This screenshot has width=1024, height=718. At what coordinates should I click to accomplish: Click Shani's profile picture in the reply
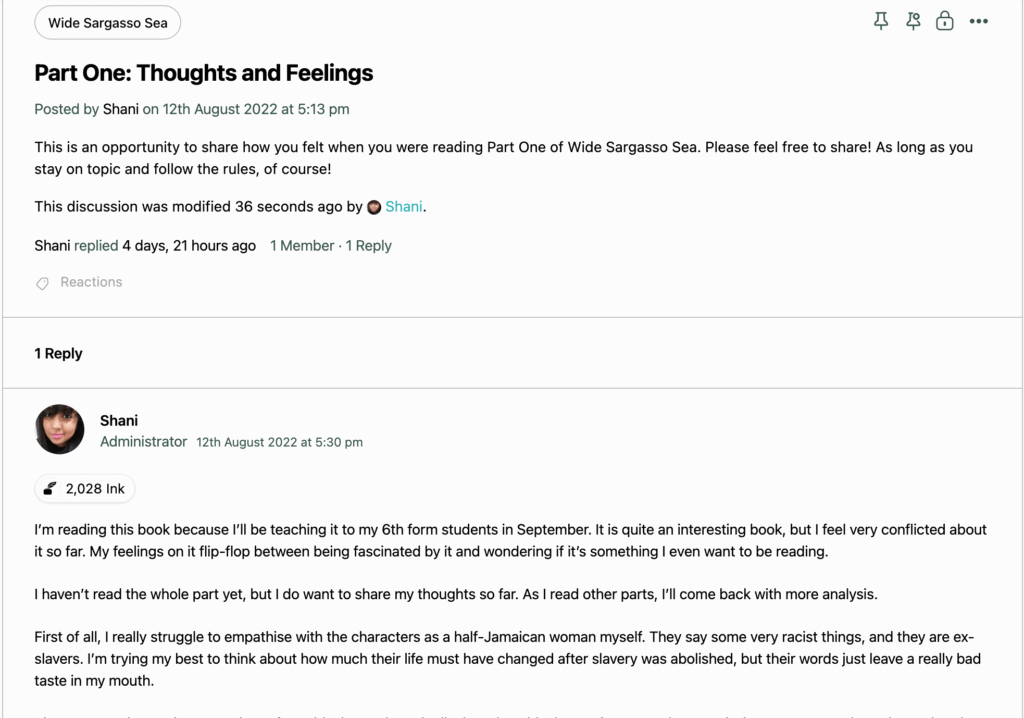60,430
